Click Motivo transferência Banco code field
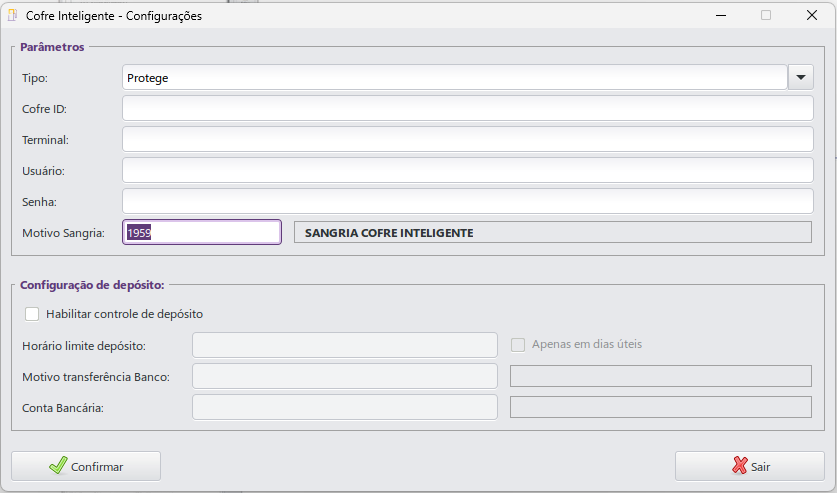The image size is (837, 493). [x=344, y=376]
